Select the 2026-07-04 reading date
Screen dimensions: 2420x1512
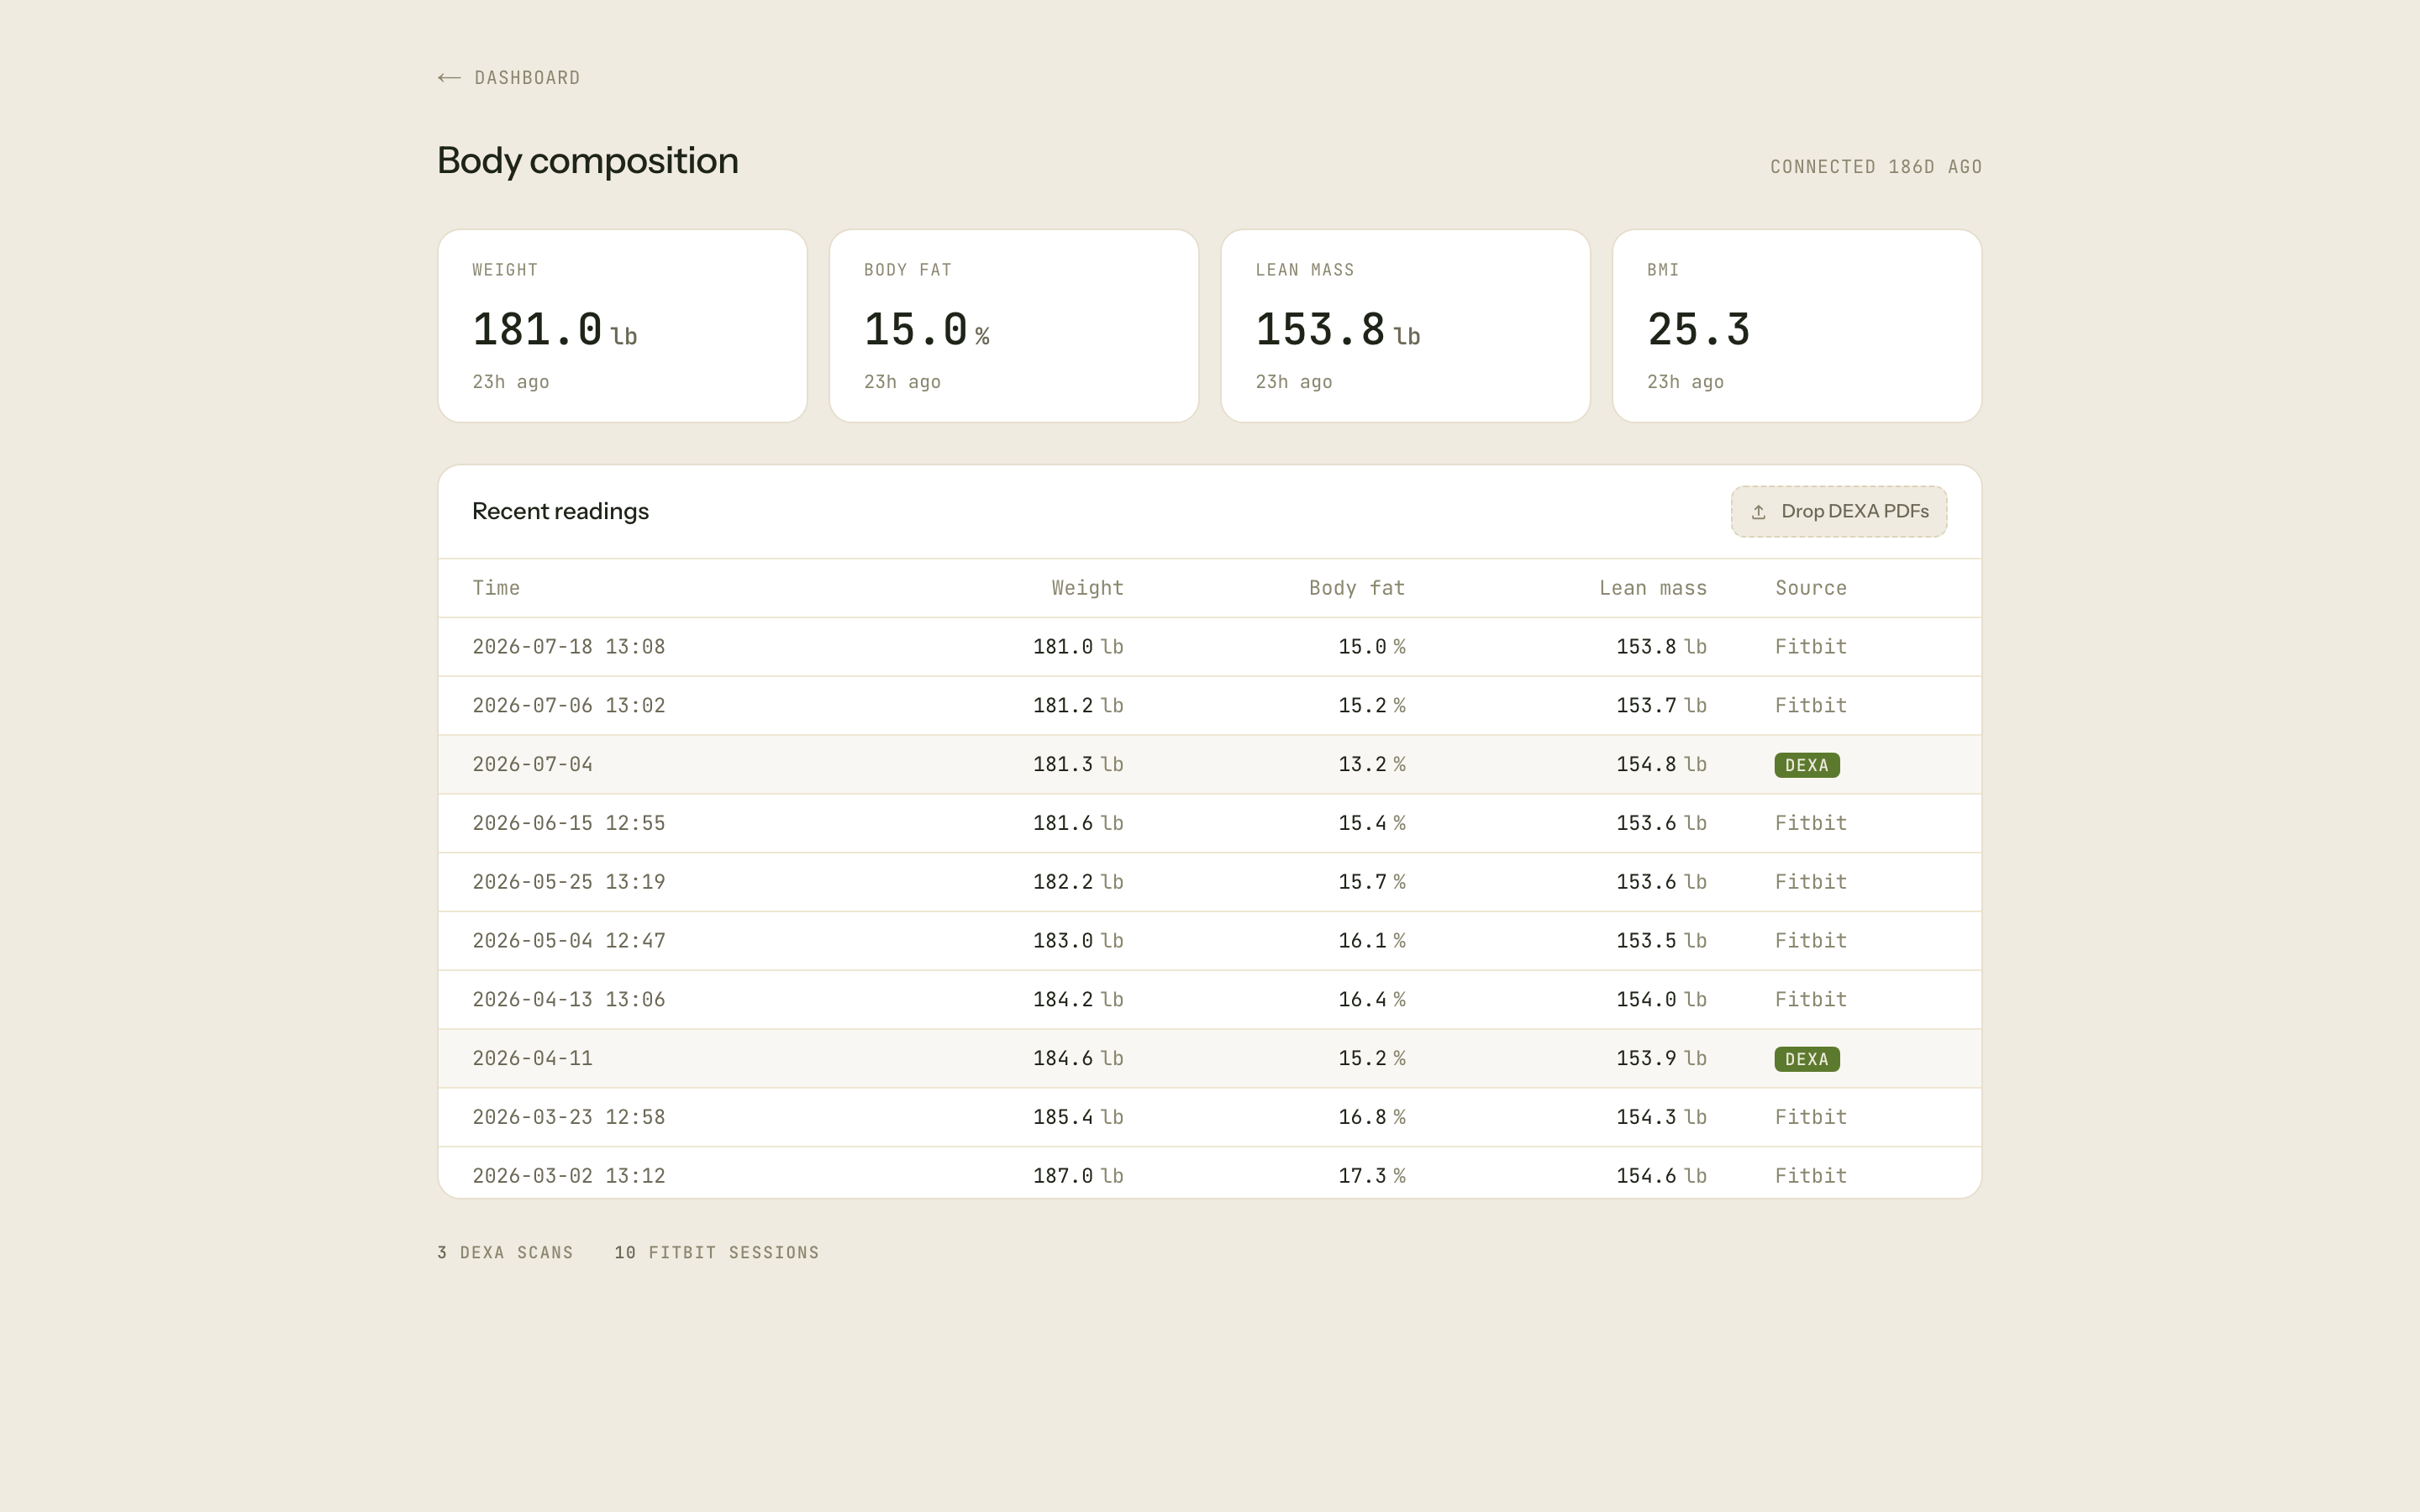pos(532,765)
